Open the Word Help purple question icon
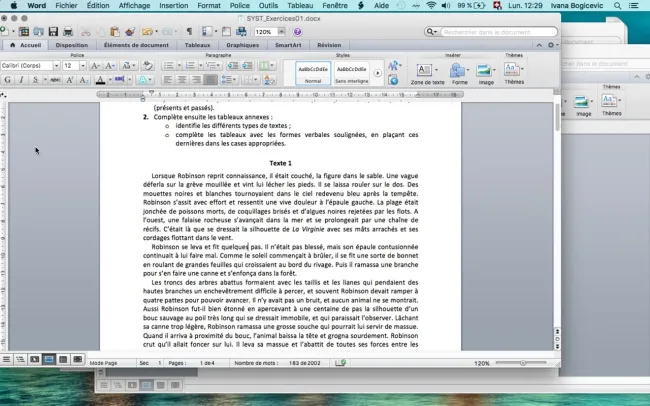Viewport: 650px width, 406px height. click(297, 32)
